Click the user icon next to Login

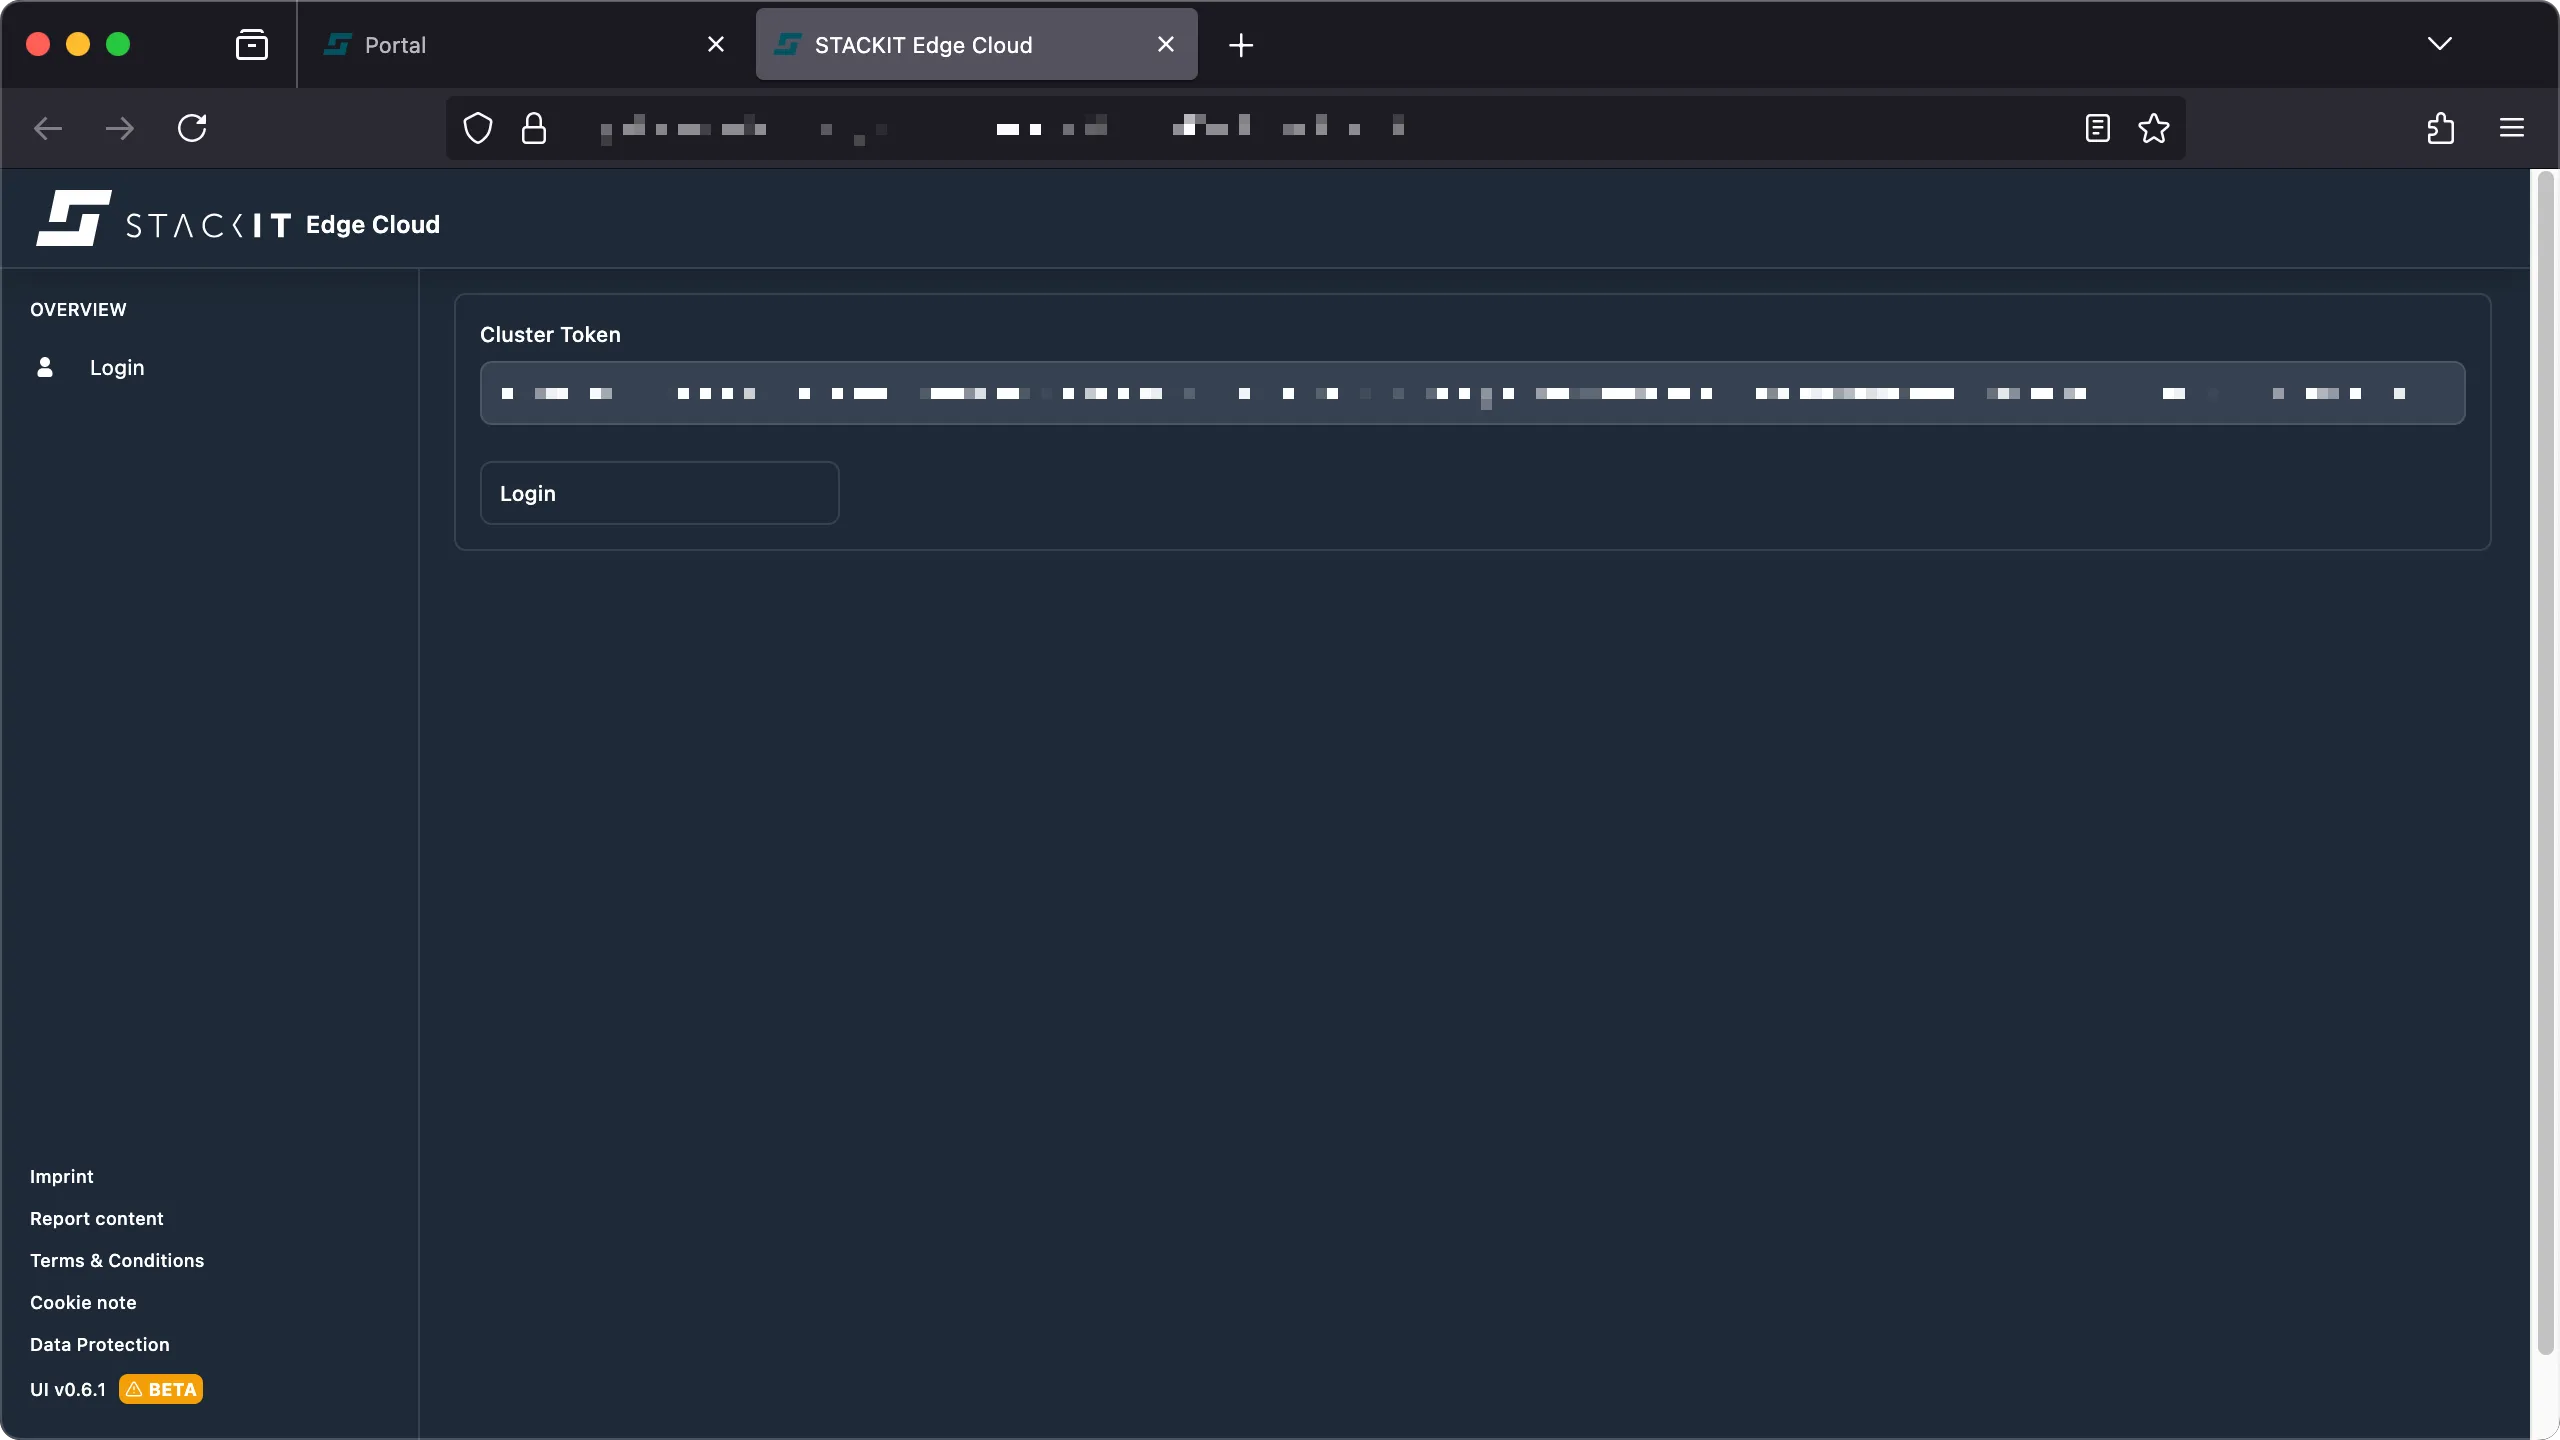pyautogui.click(x=45, y=367)
